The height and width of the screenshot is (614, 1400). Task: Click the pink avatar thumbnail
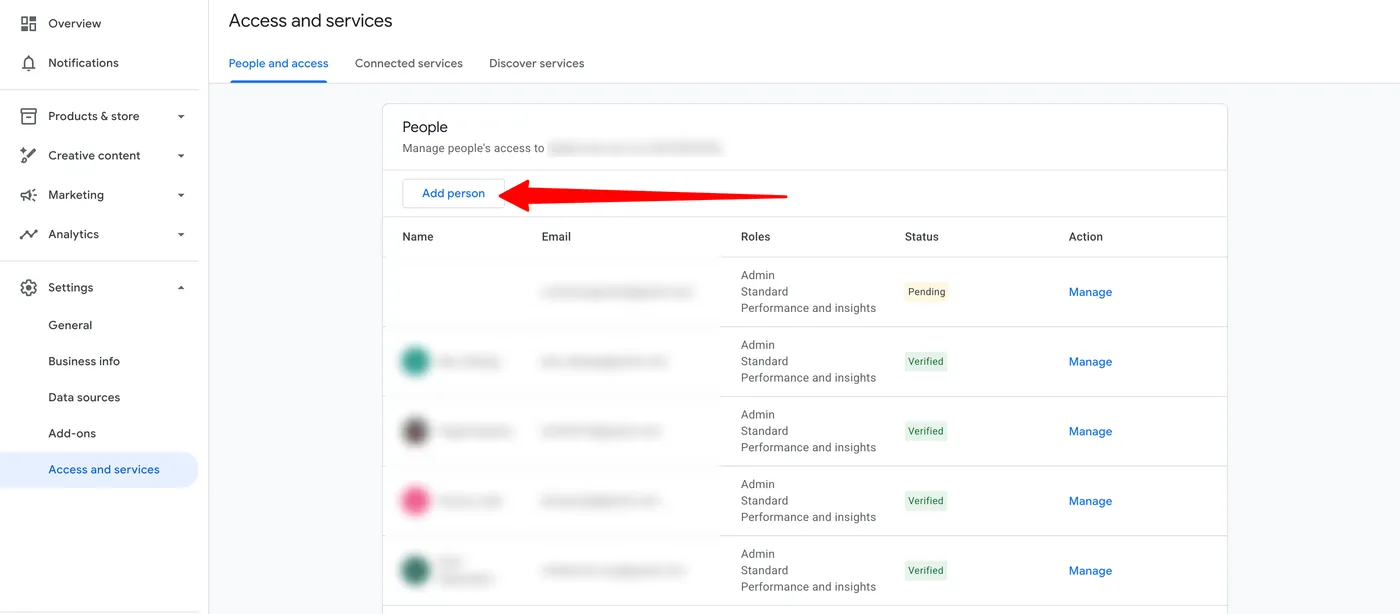(x=415, y=501)
